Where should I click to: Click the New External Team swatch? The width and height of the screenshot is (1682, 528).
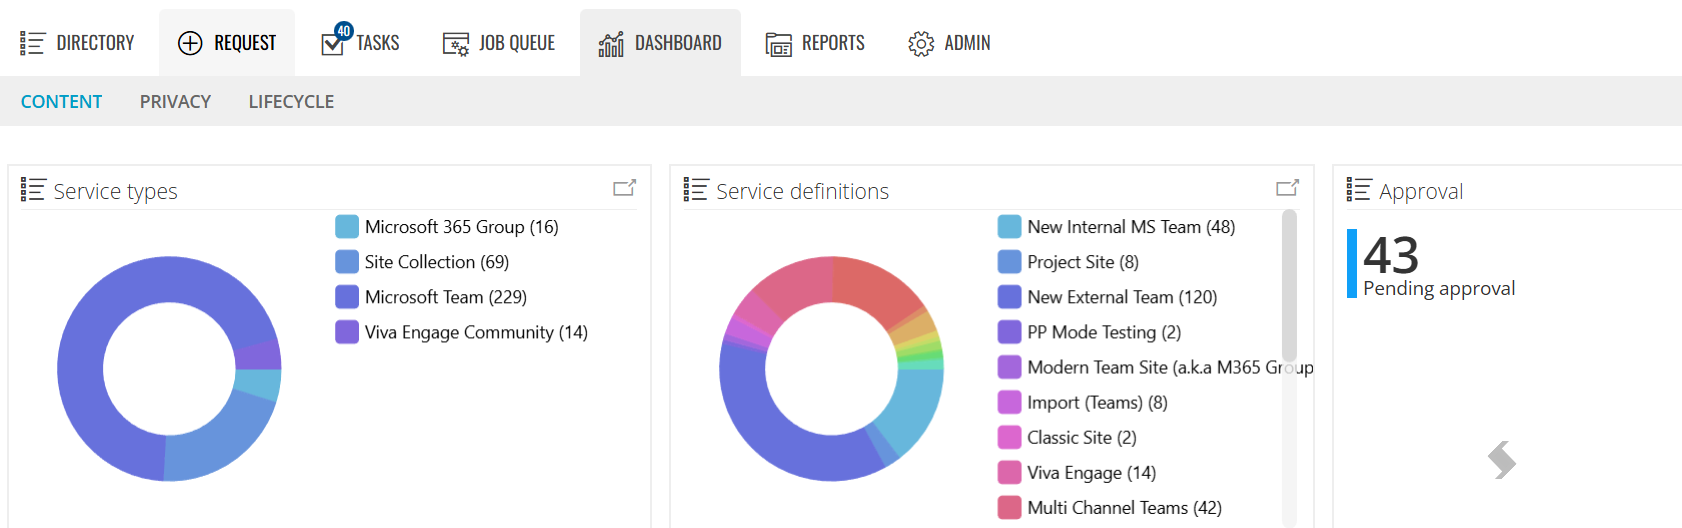1010,297
